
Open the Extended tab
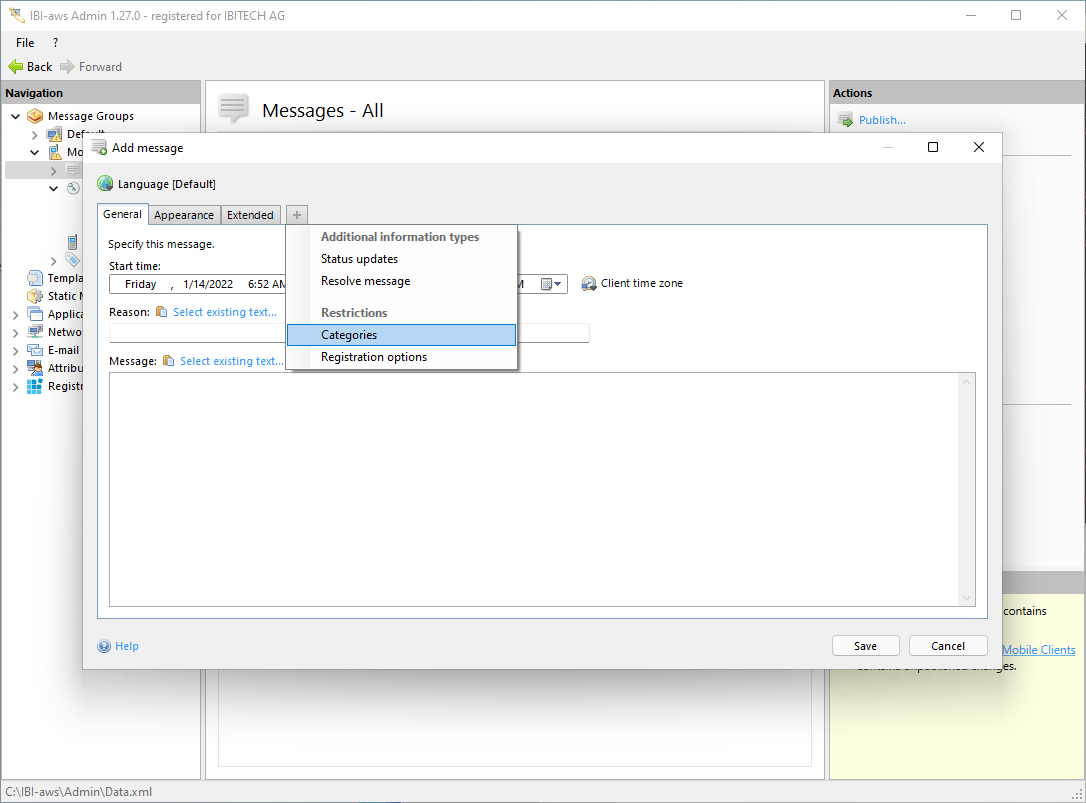click(x=250, y=215)
